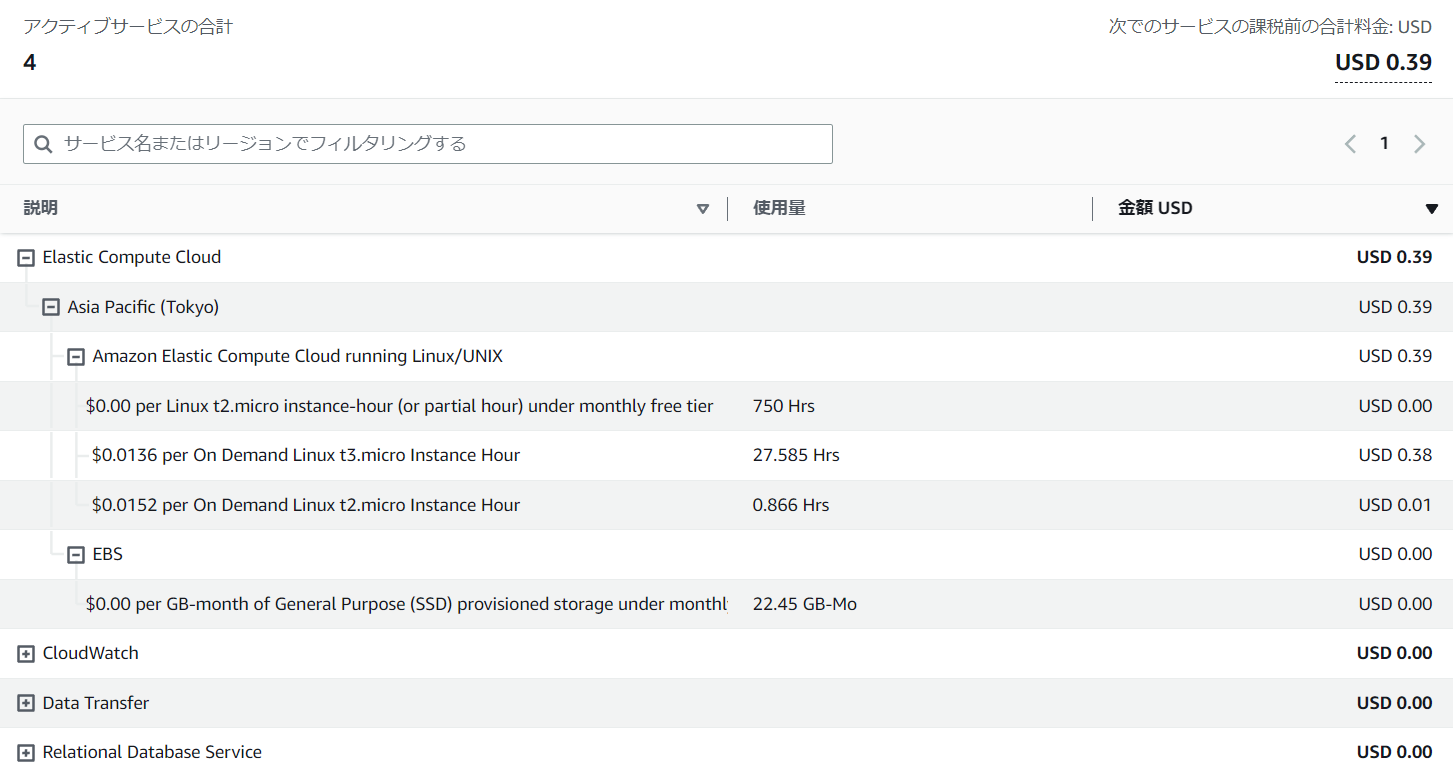Click the USD 0.38 amount
The width and height of the screenshot is (1453, 768).
coord(1395,455)
